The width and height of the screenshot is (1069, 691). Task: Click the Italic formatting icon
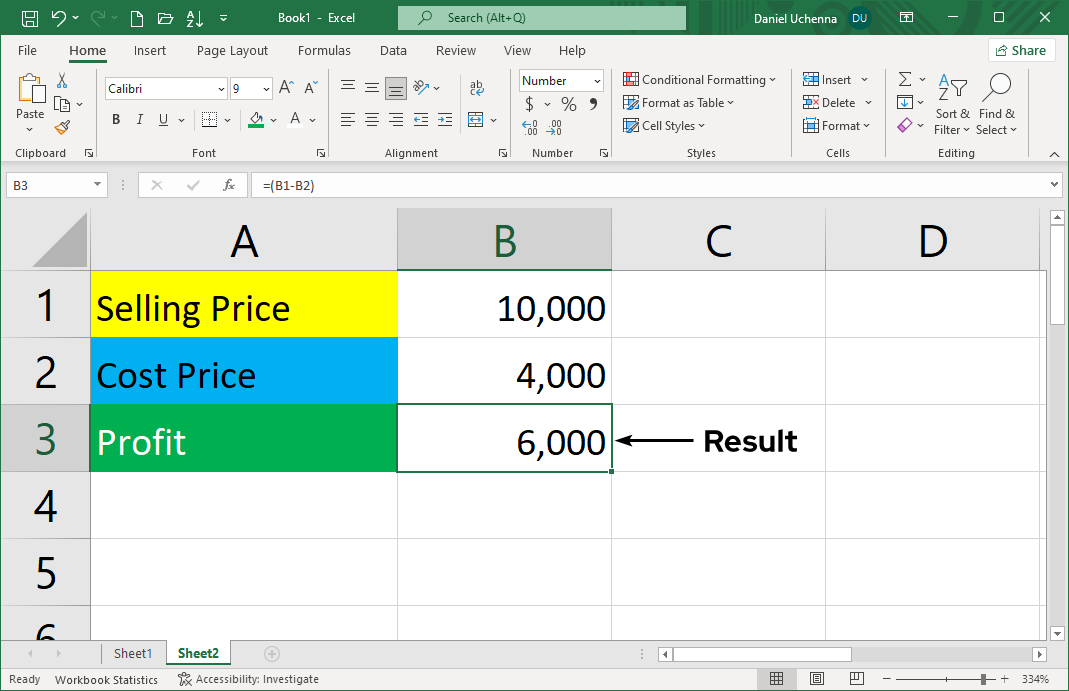point(139,119)
